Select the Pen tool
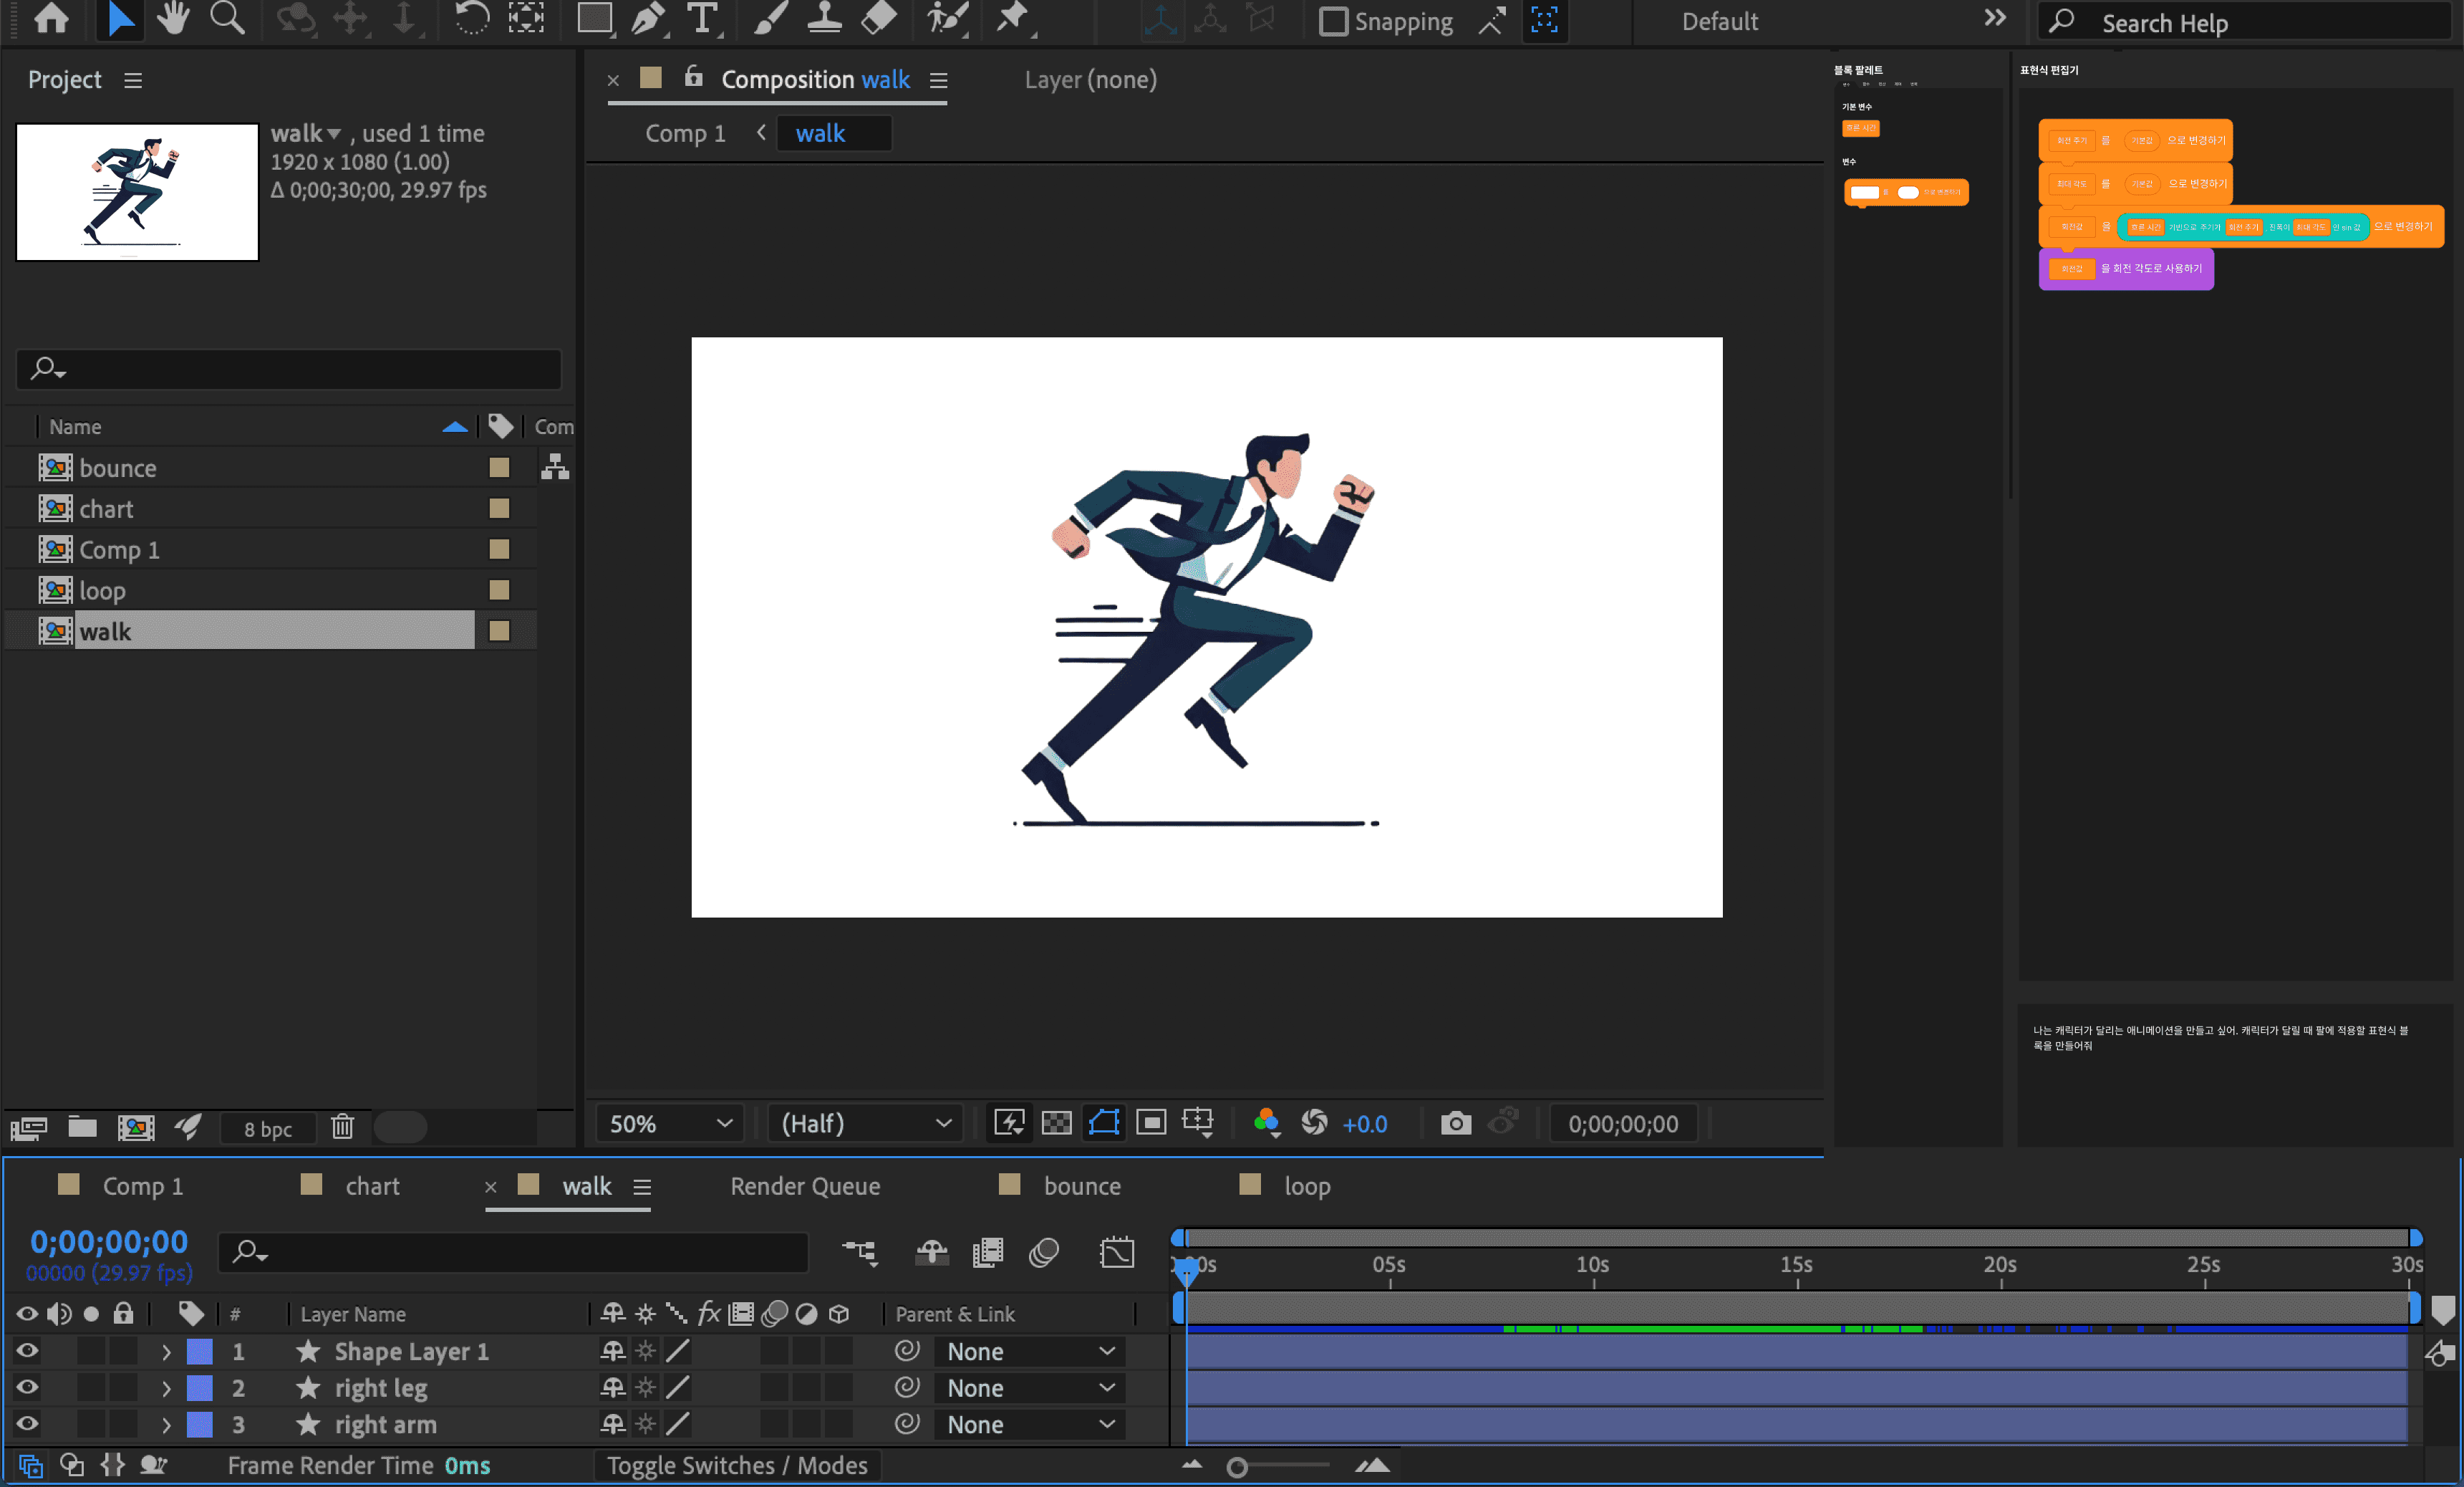Image resolution: width=2464 pixels, height=1487 pixels. pyautogui.click(x=649, y=18)
